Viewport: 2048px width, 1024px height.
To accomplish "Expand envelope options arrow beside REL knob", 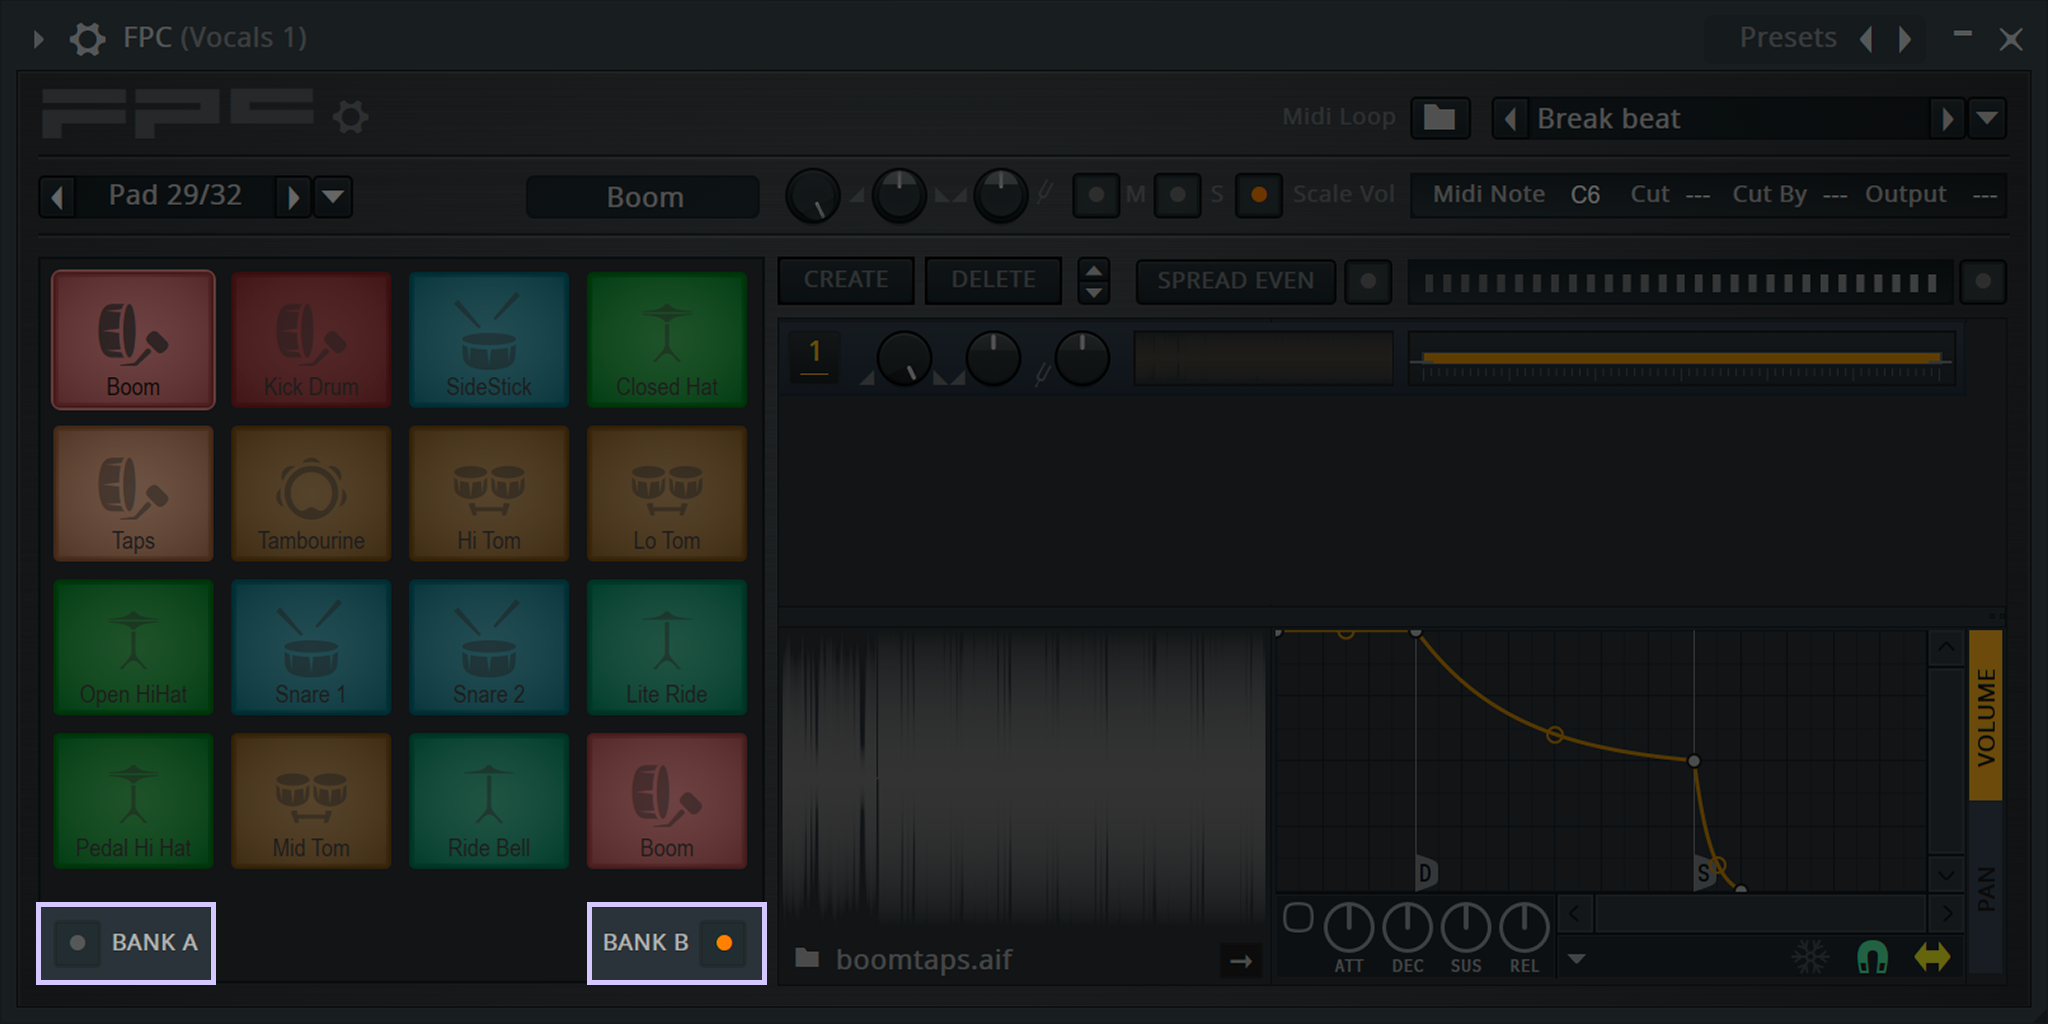I will [x=1577, y=959].
